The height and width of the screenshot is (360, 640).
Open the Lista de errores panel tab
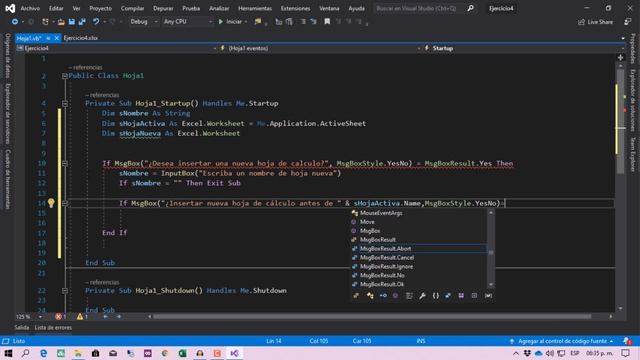(53, 327)
